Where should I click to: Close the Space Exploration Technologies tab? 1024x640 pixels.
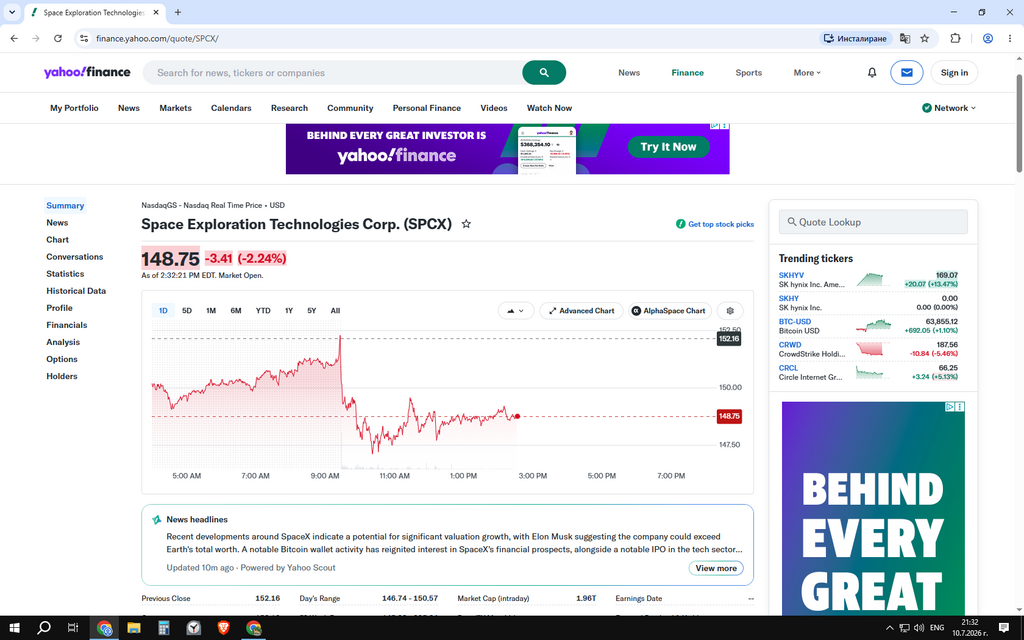tap(156, 12)
